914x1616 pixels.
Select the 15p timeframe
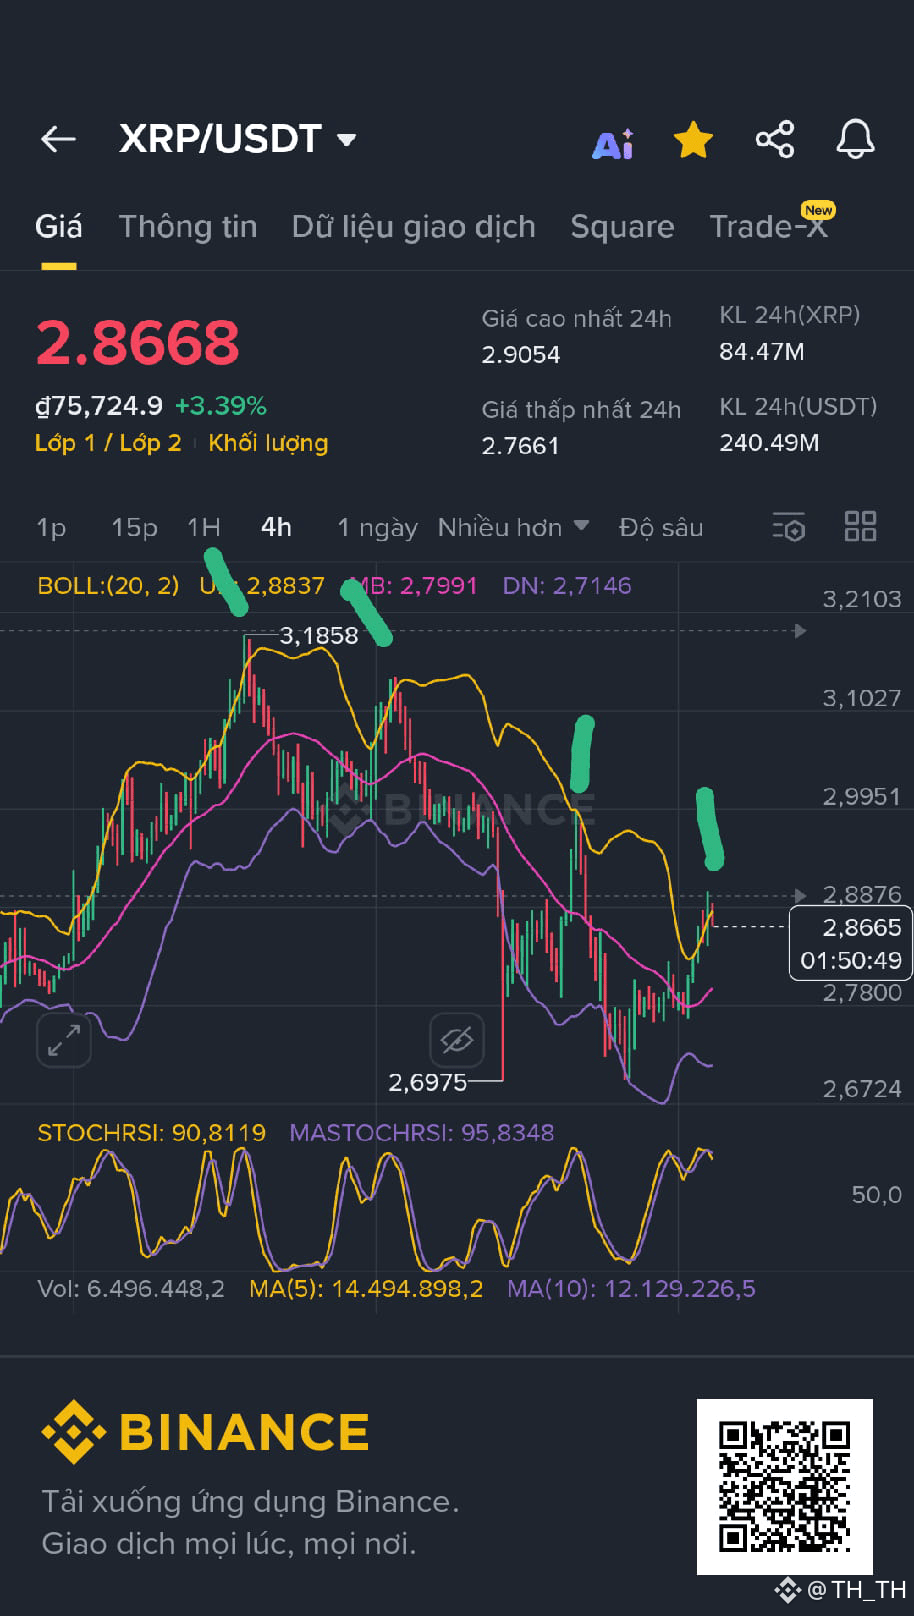[134, 527]
